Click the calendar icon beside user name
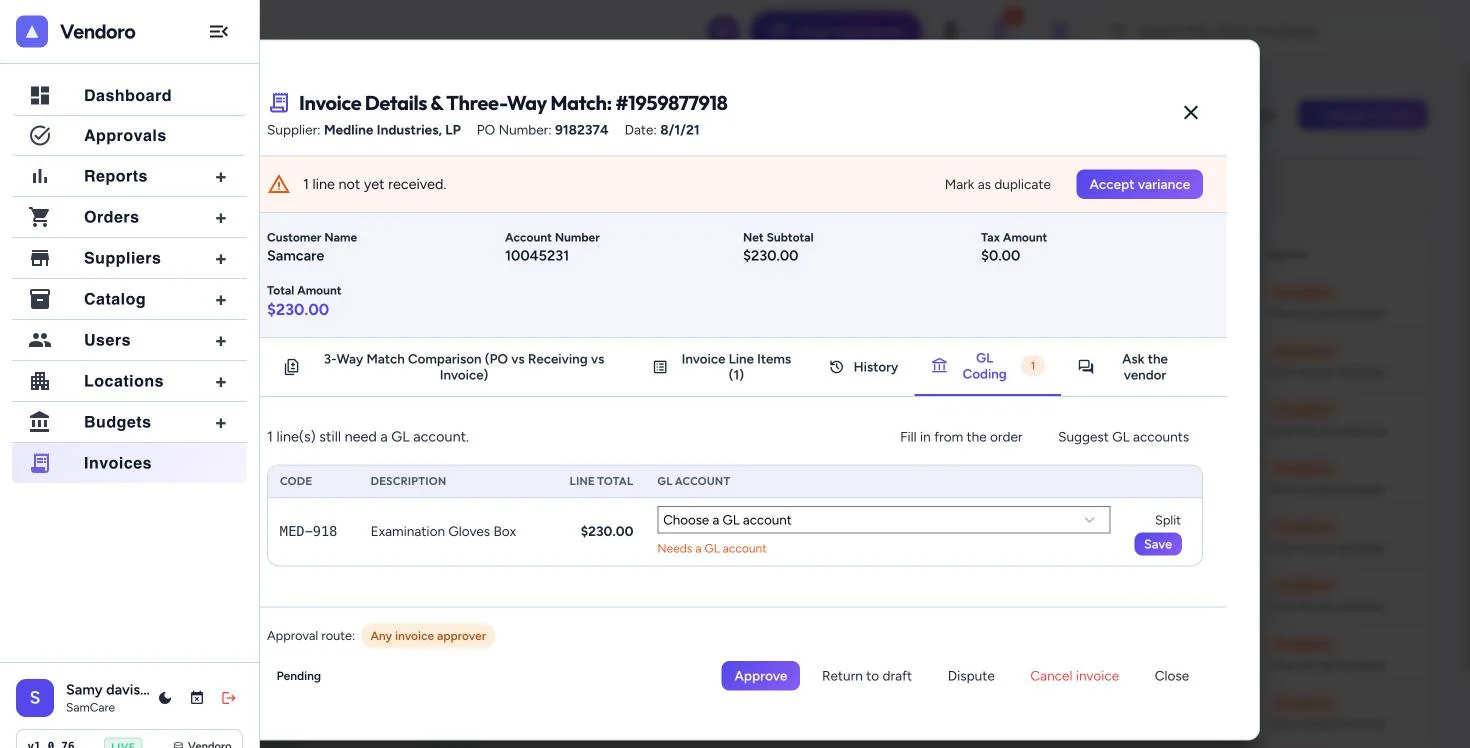1470x748 pixels. tap(197, 698)
